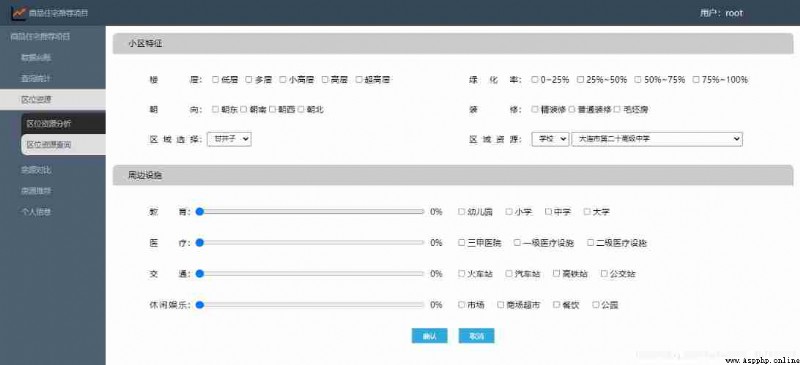Enable the 公交站 transport checkbox
The height and width of the screenshot is (365, 800).
[605, 274]
